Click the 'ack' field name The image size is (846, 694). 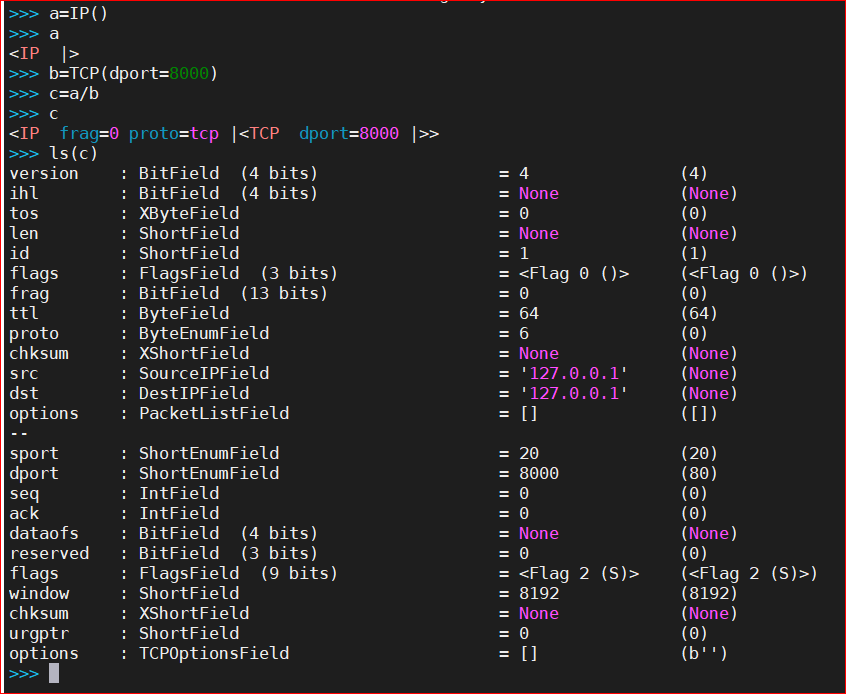pyautogui.click(x=24, y=513)
